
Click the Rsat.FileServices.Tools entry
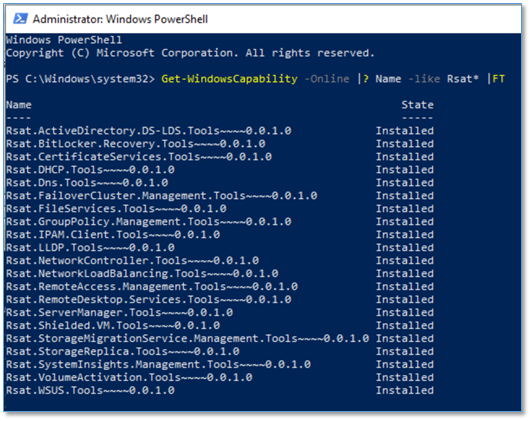tap(116, 208)
